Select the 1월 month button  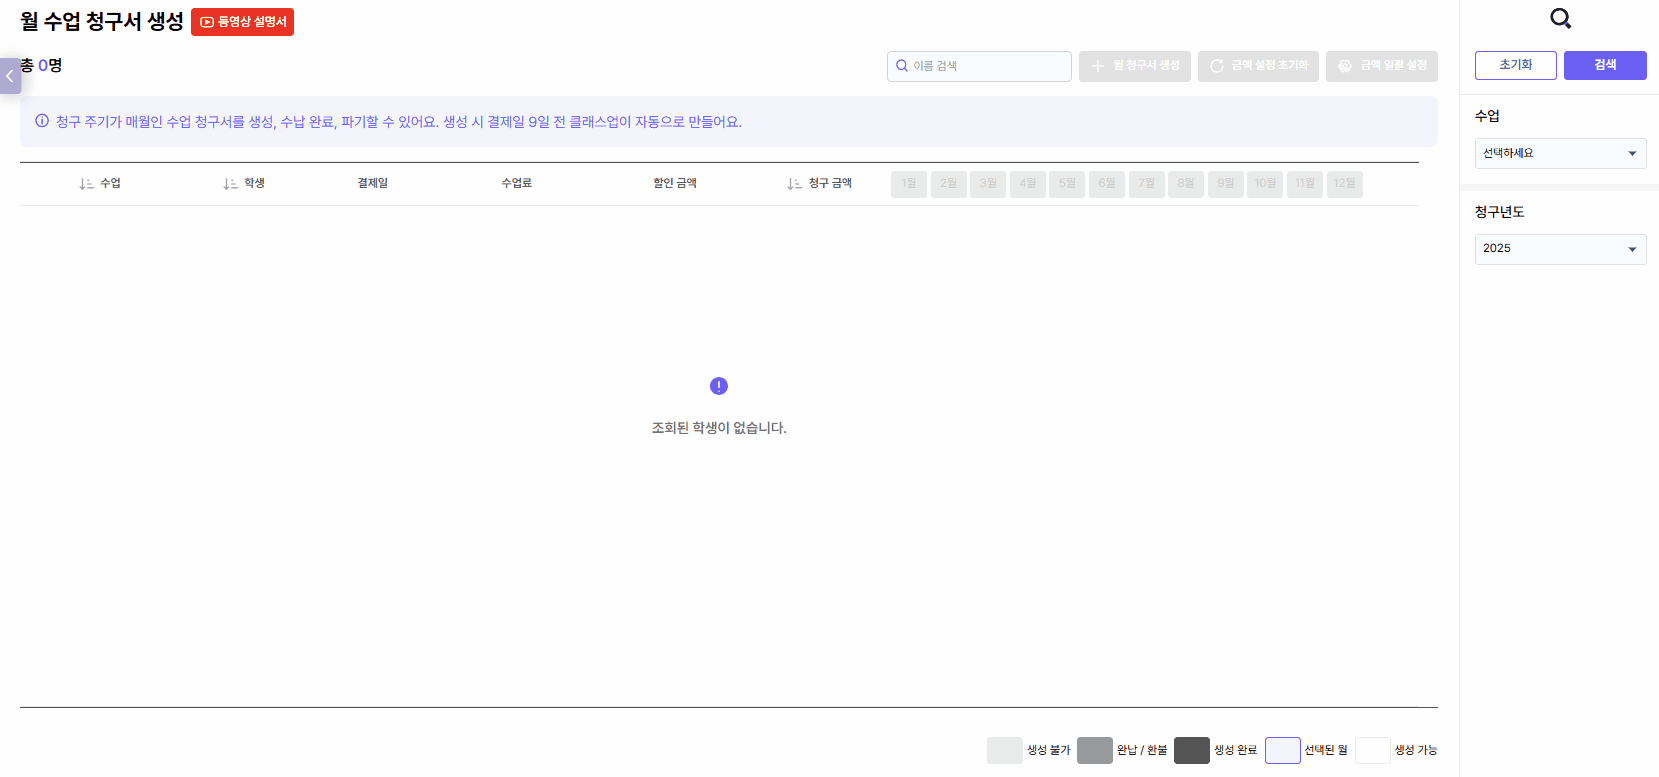point(909,184)
